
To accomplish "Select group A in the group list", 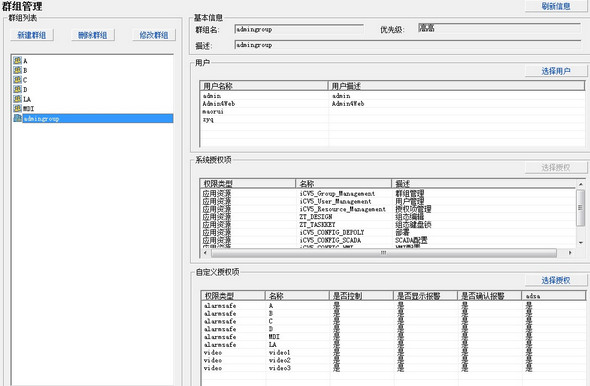I will (25, 61).
